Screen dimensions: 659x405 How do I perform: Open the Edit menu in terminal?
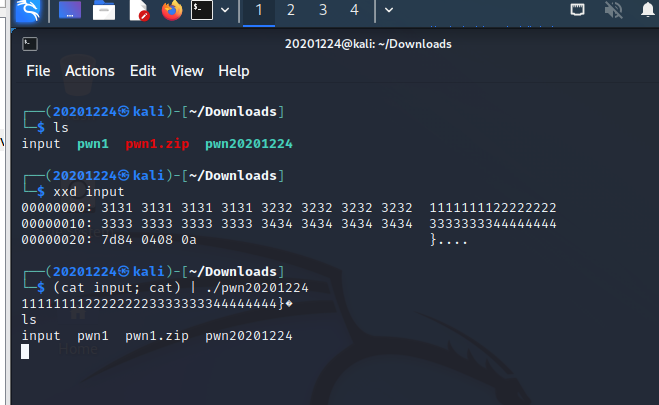point(143,71)
